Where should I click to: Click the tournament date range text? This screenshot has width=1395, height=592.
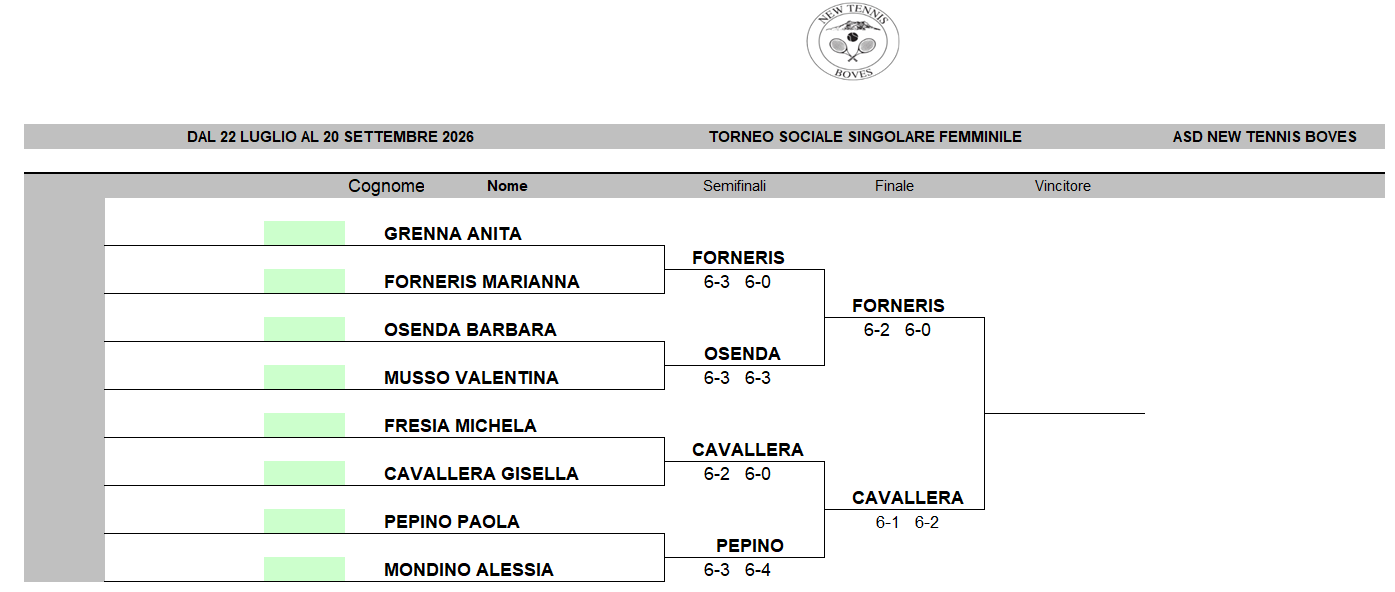330,137
